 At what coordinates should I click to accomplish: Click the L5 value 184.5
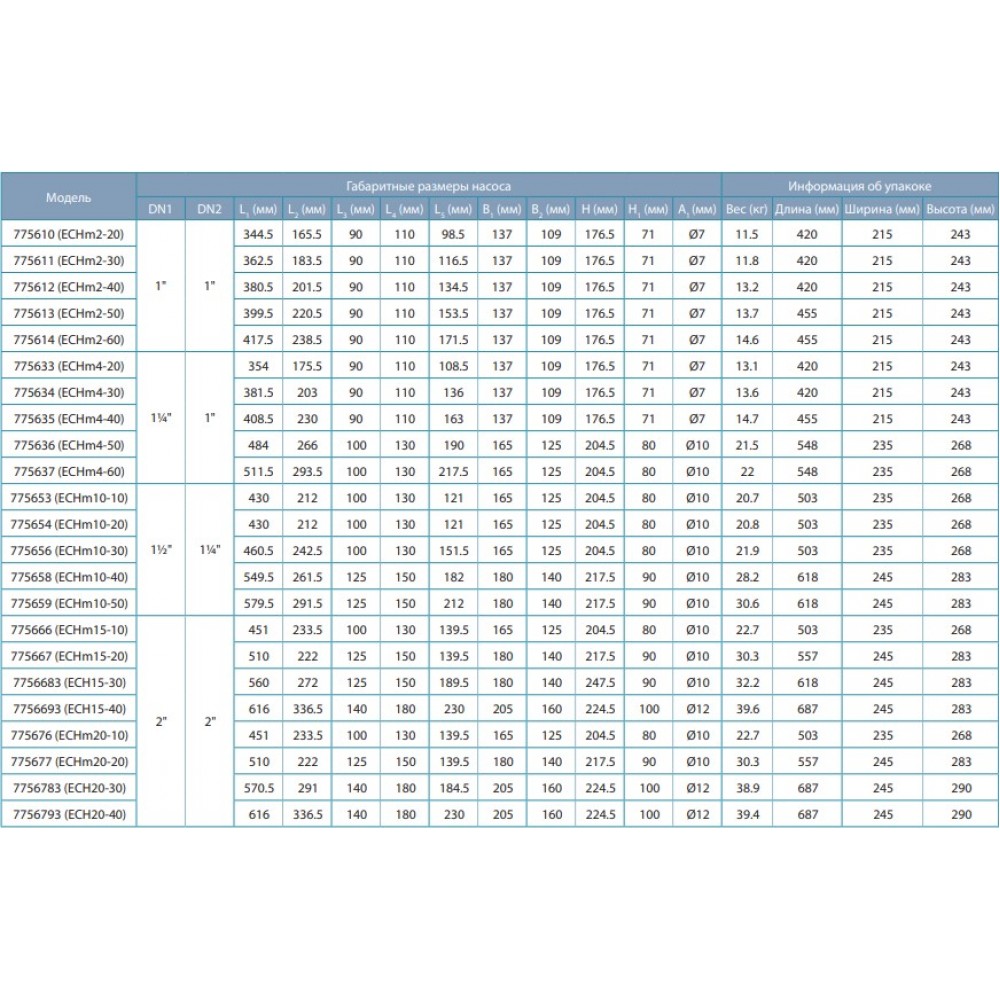click(x=453, y=788)
